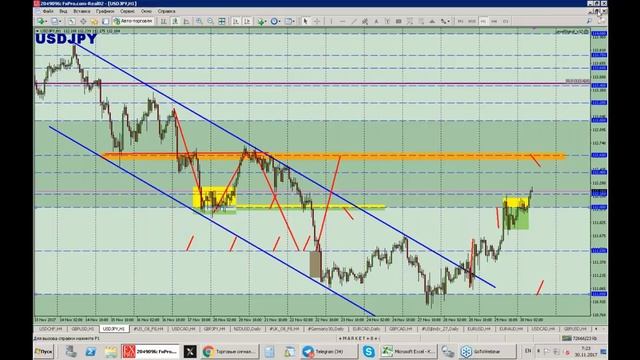Open the Periods clock icon

coord(274,21)
